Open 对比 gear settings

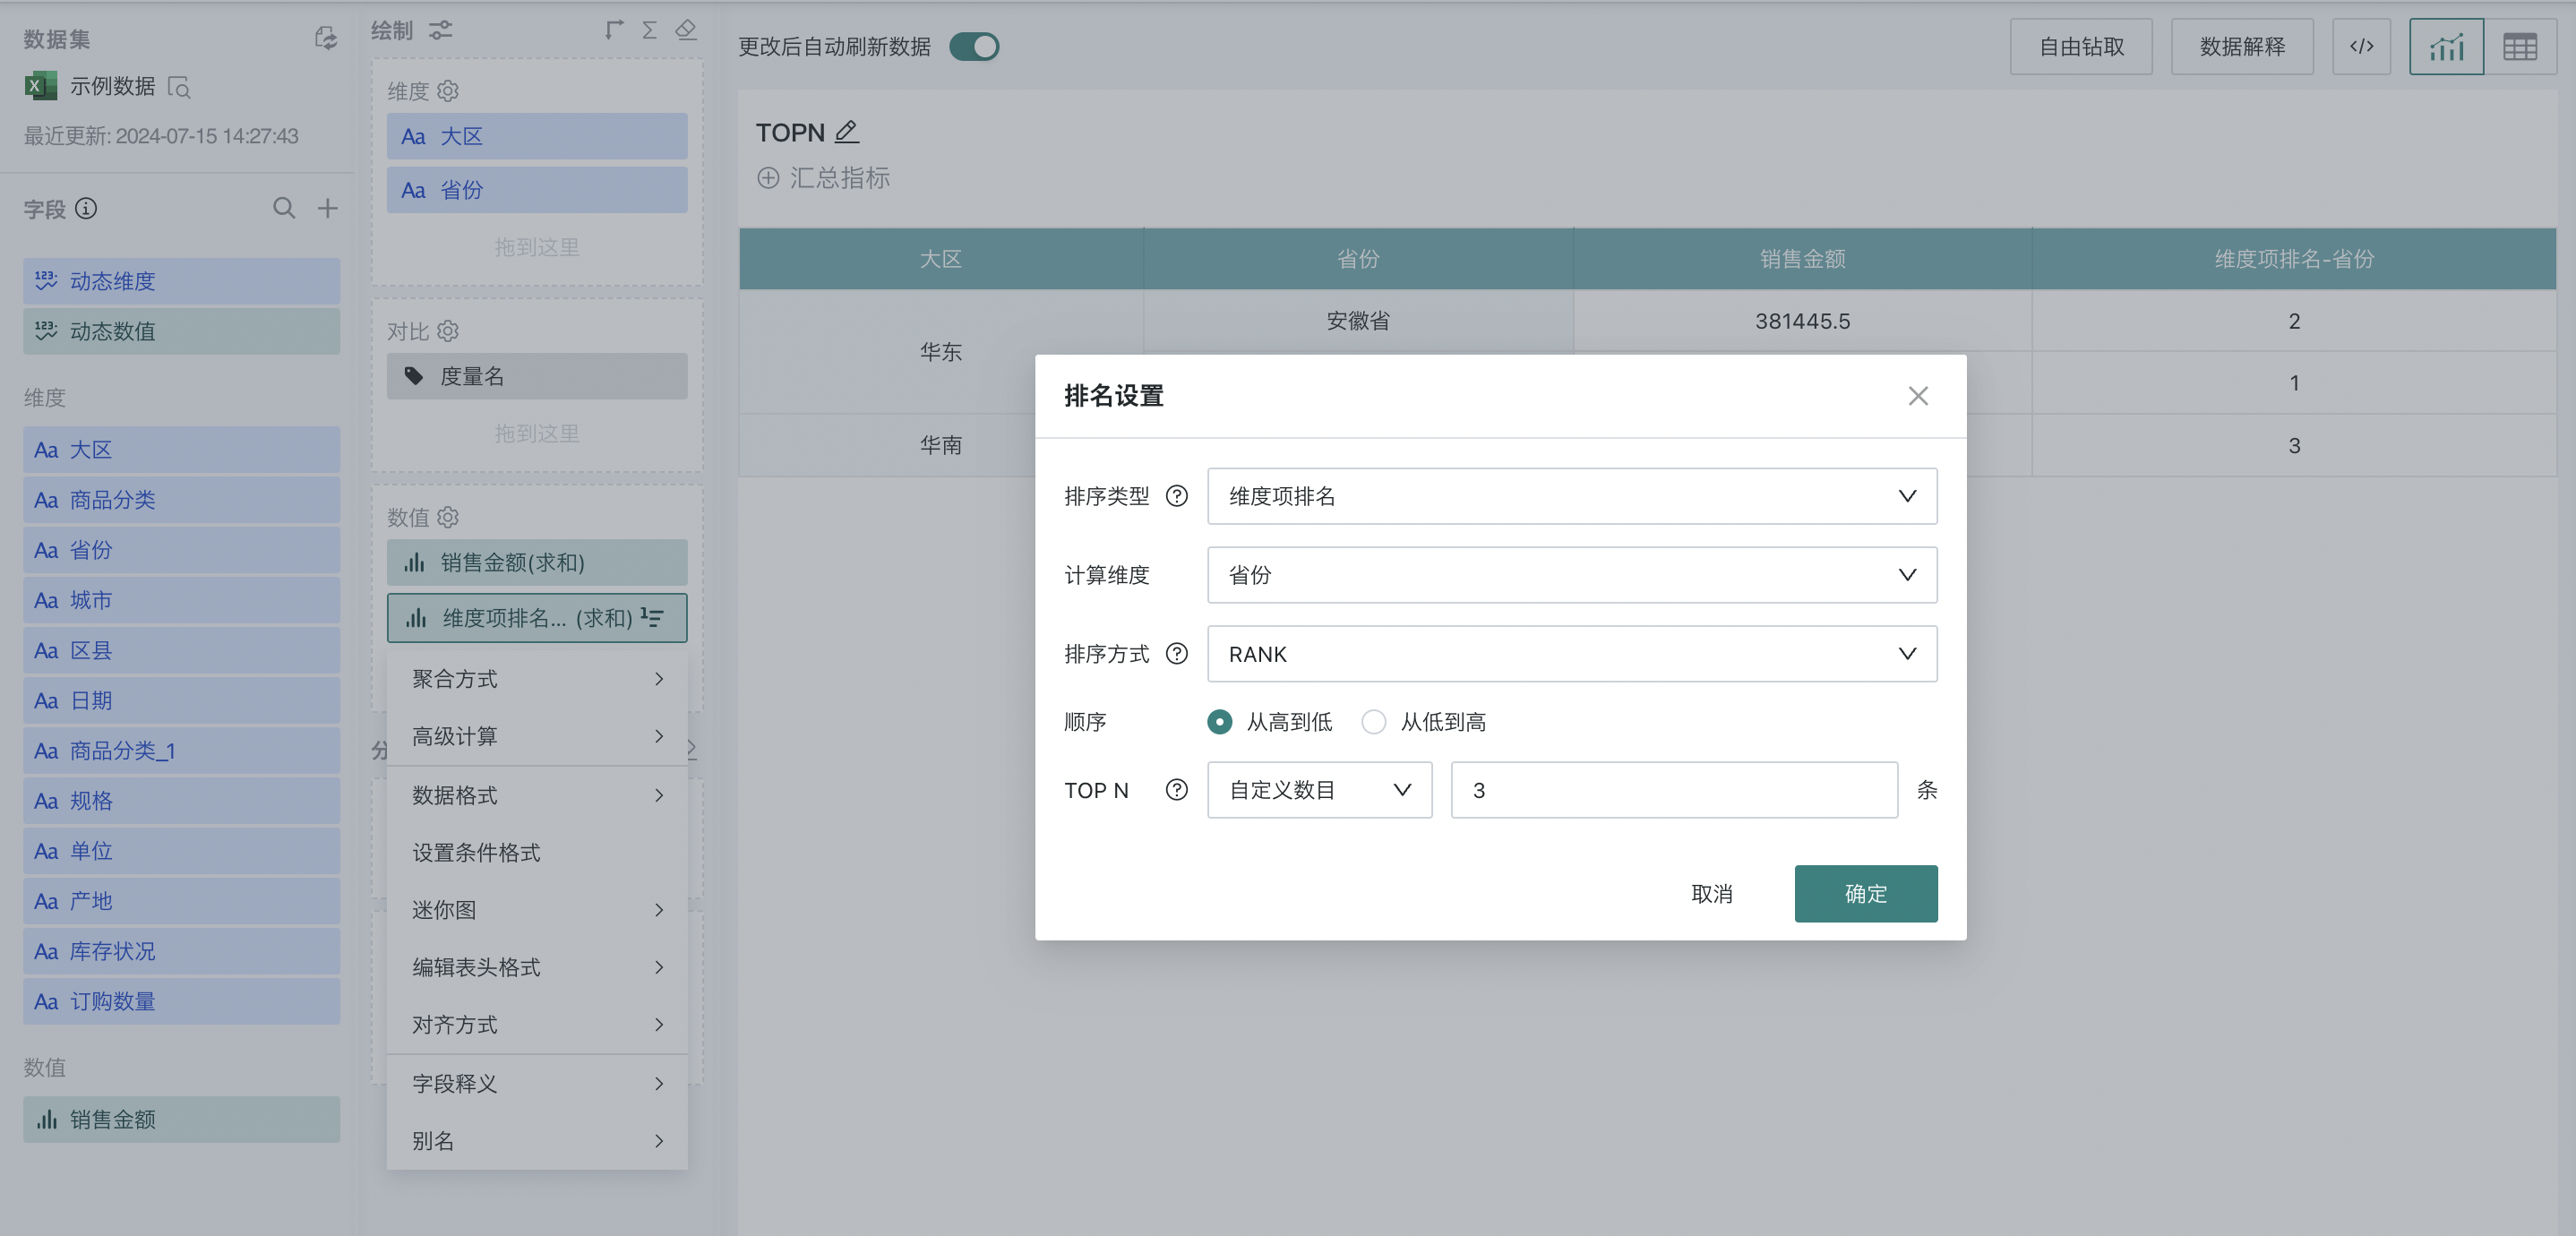point(448,330)
